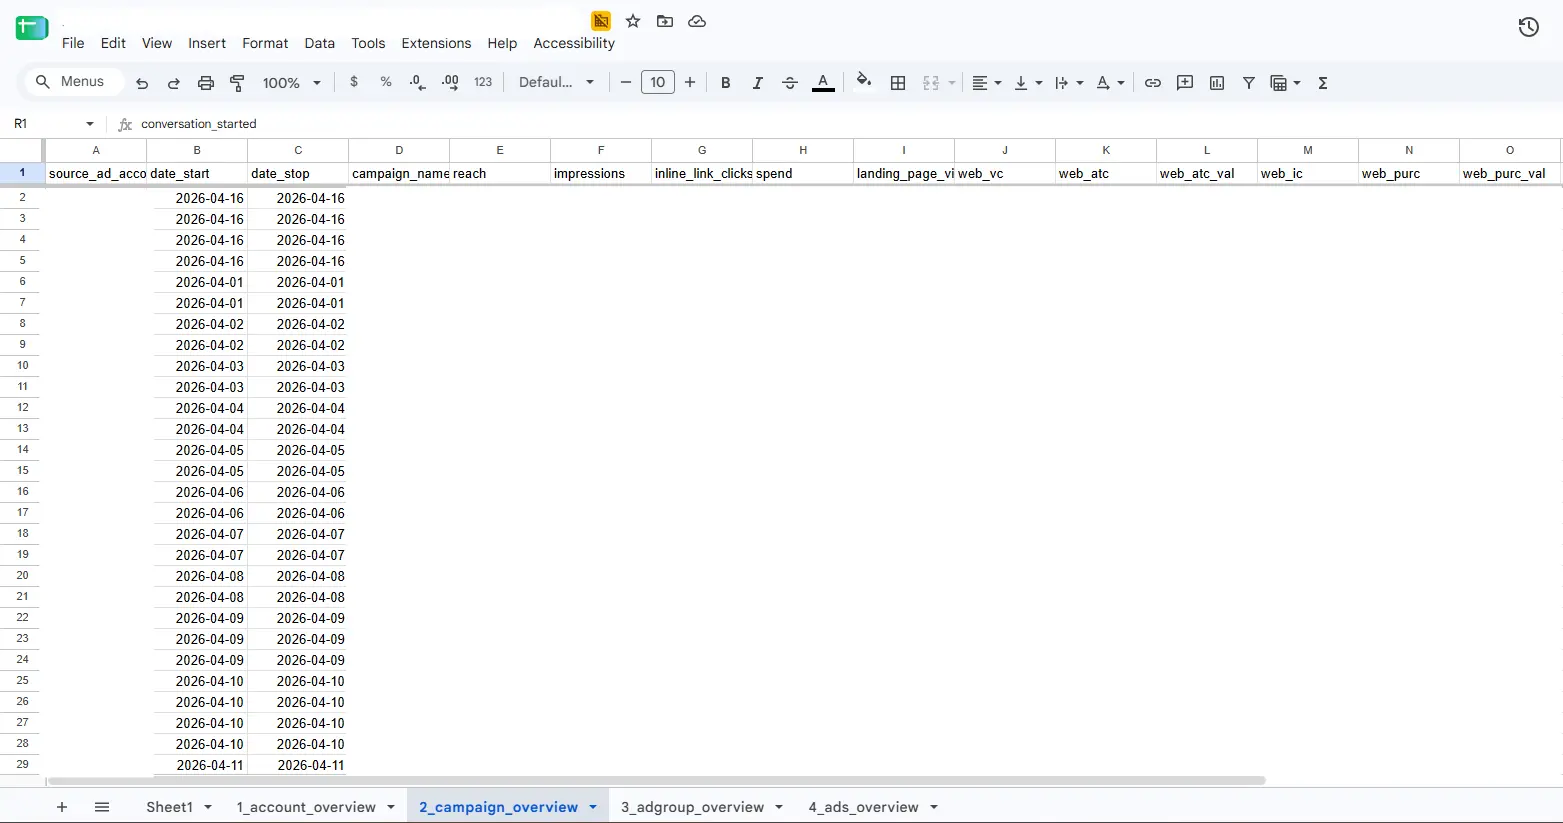Toggle bold formatting
The height and width of the screenshot is (823, 1563).
click(726, 83)
